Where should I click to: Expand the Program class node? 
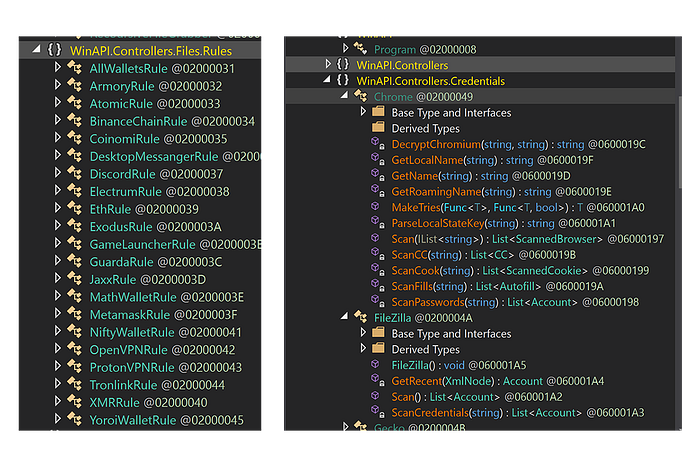click(x=346, y=48)
